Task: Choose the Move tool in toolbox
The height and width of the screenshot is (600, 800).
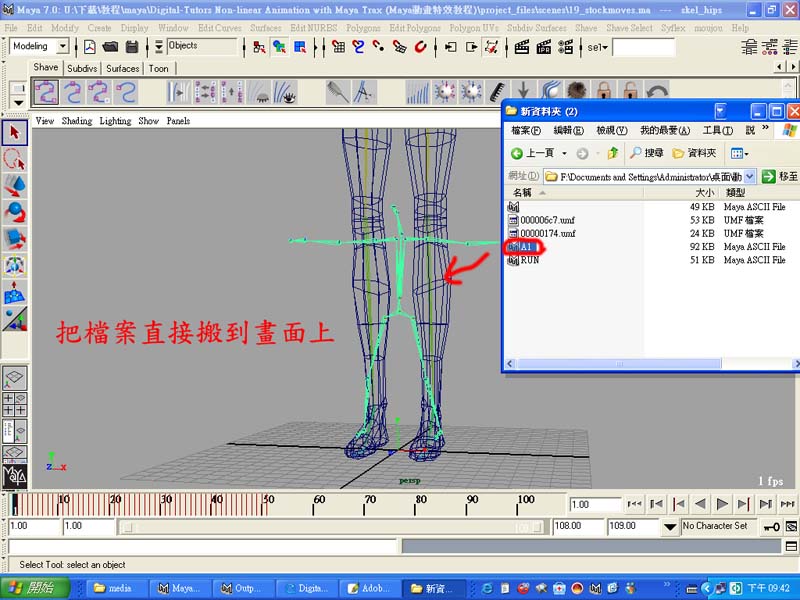Action: (15, 186)
